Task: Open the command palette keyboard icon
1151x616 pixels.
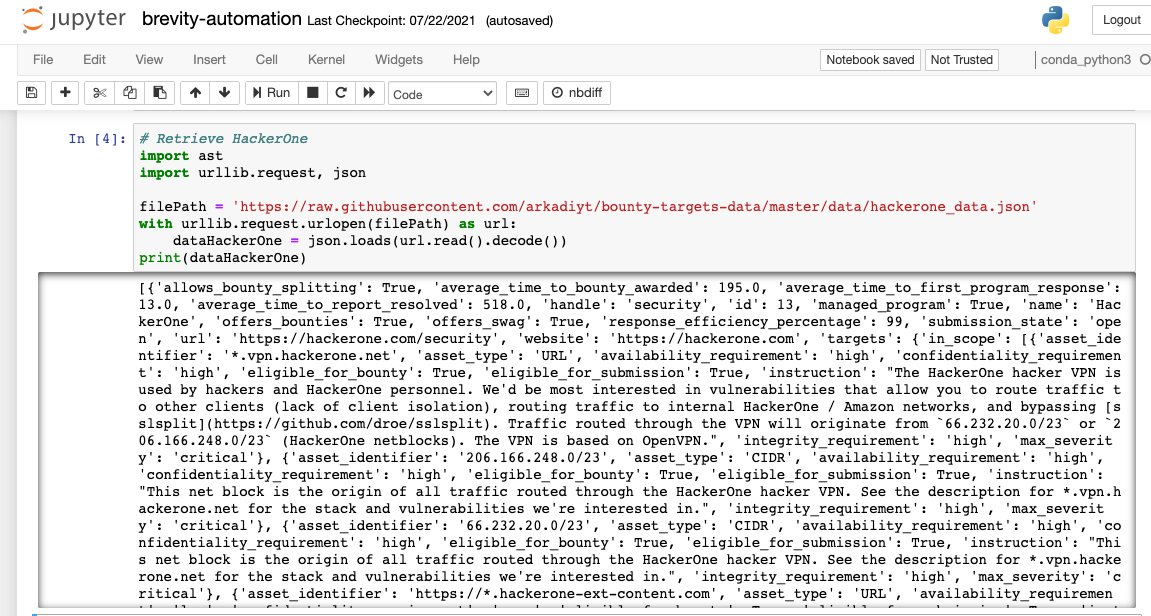Action: click(521, 93)
